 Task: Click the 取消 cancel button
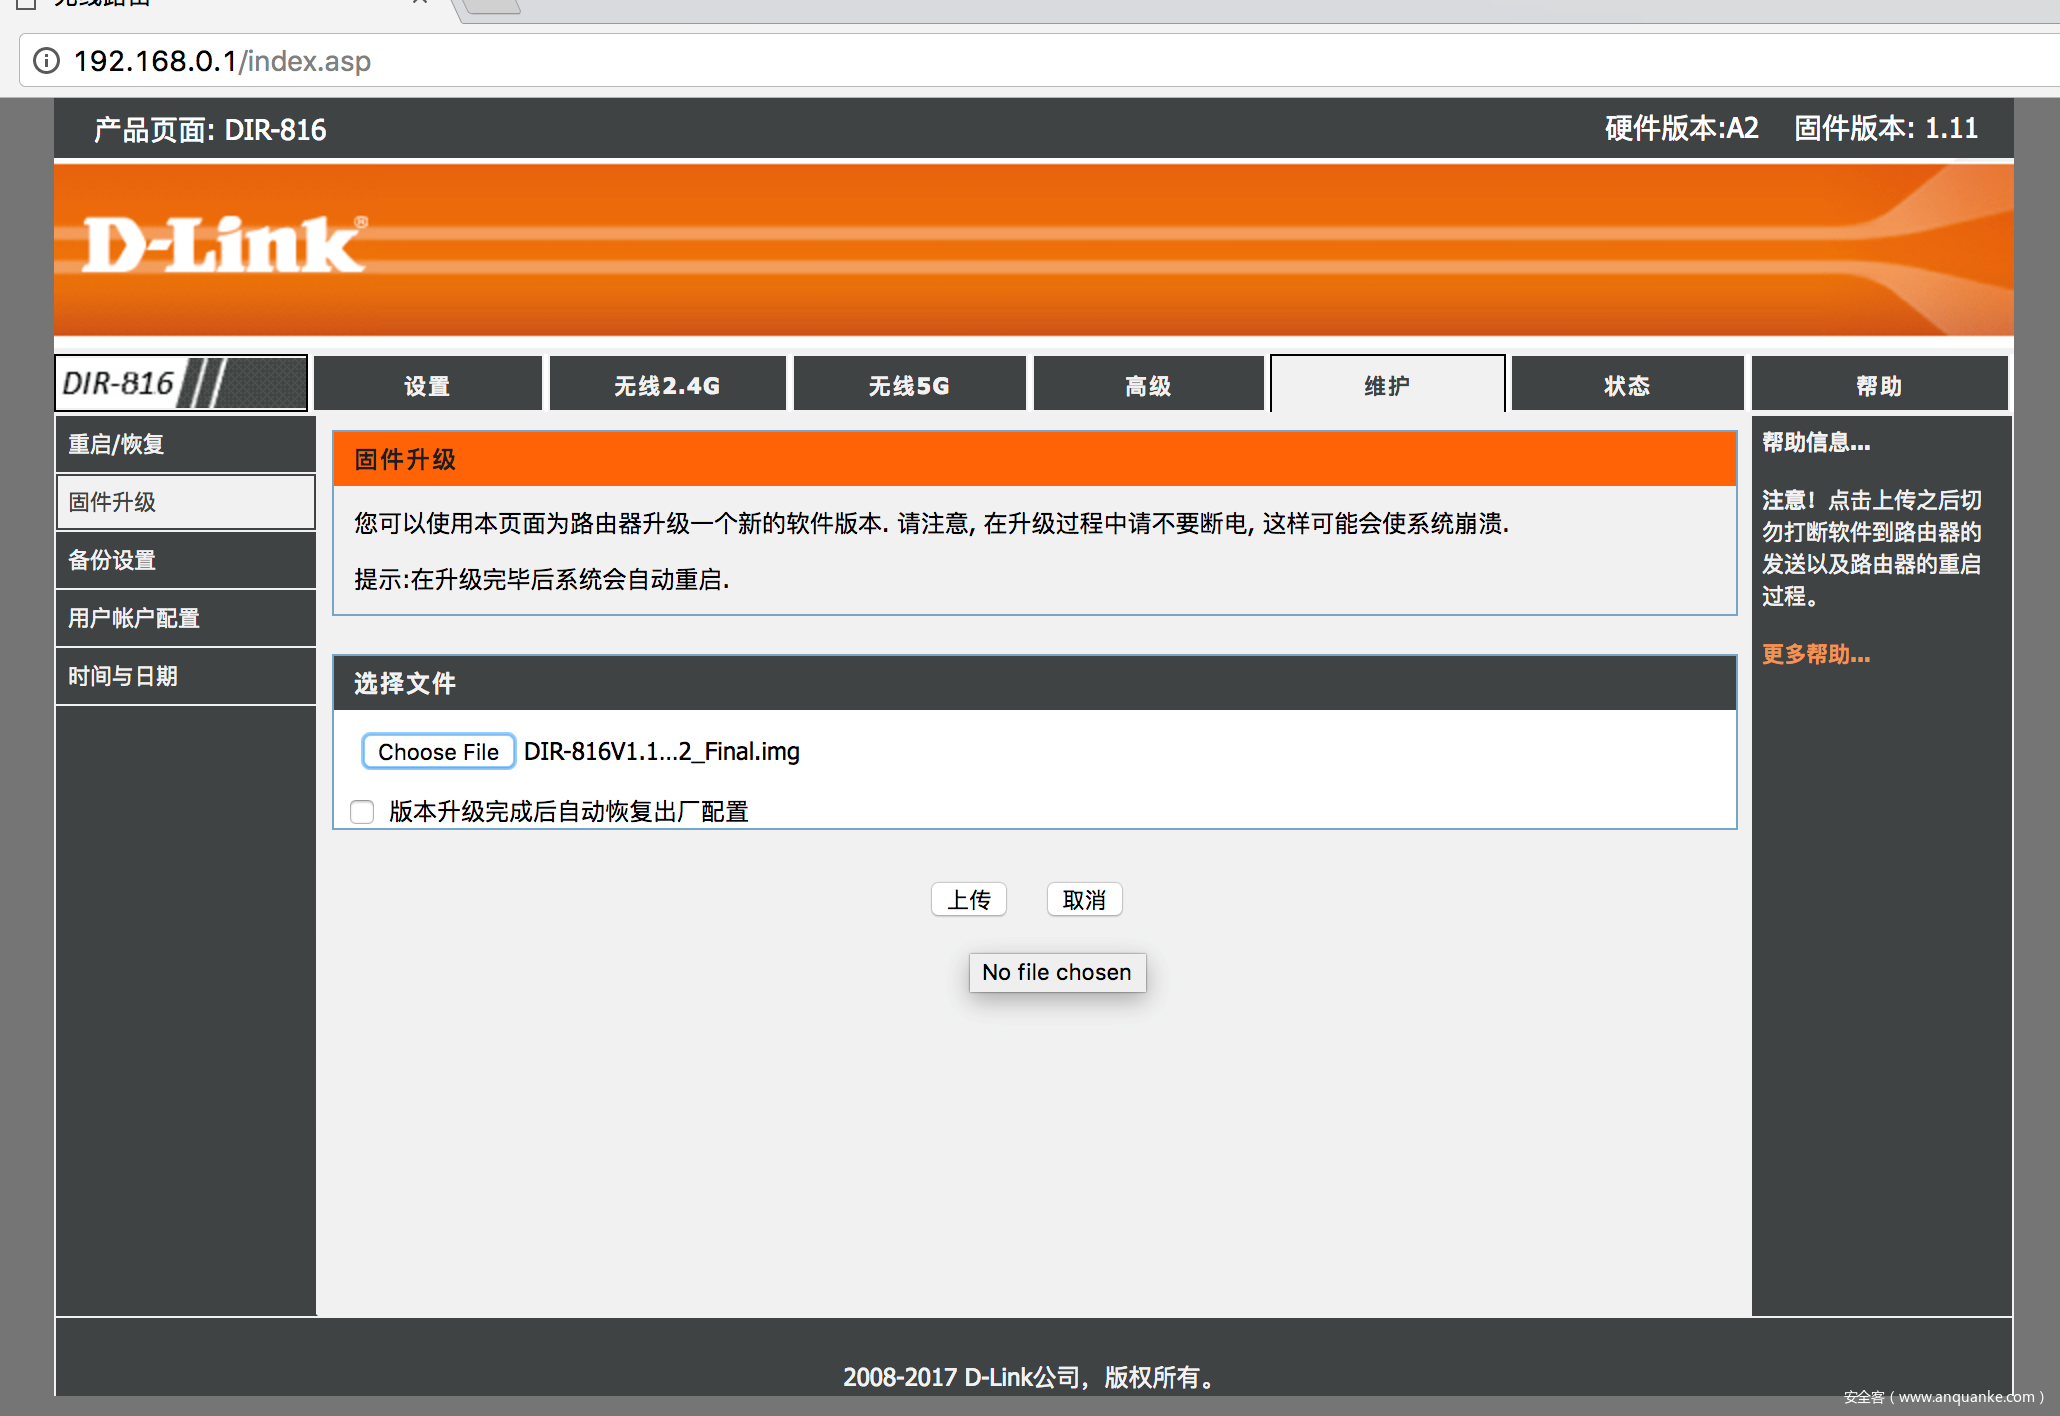coord(1084,899)
